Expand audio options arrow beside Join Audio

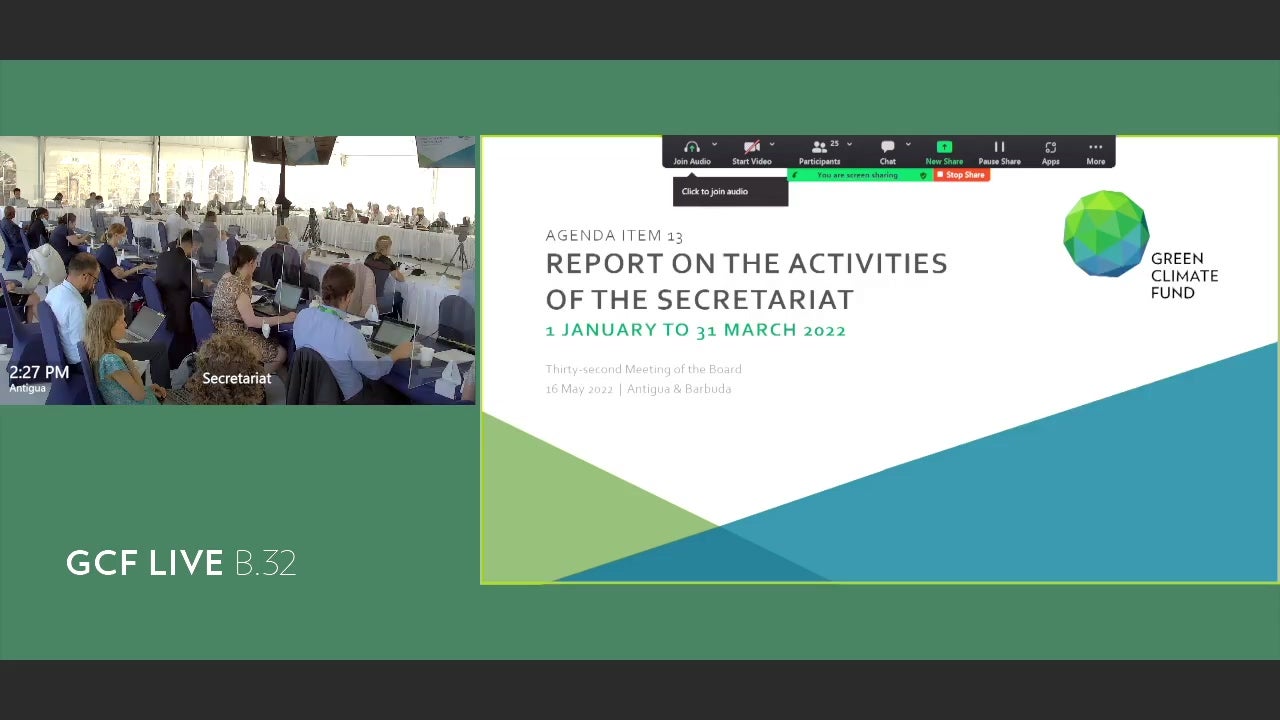click(714, 145)
